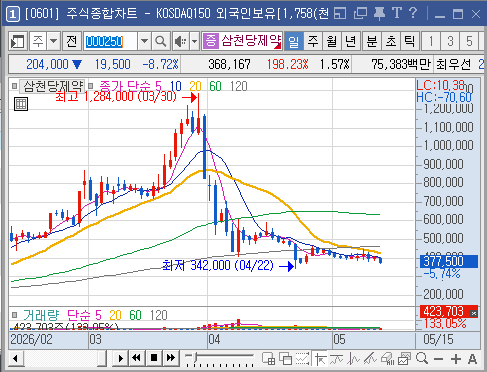Image resolution: width=487 pixels, height=372 pixels.
Task: Click the 60 moving average label
Action: pyautogui.click(x=215, y=86)
